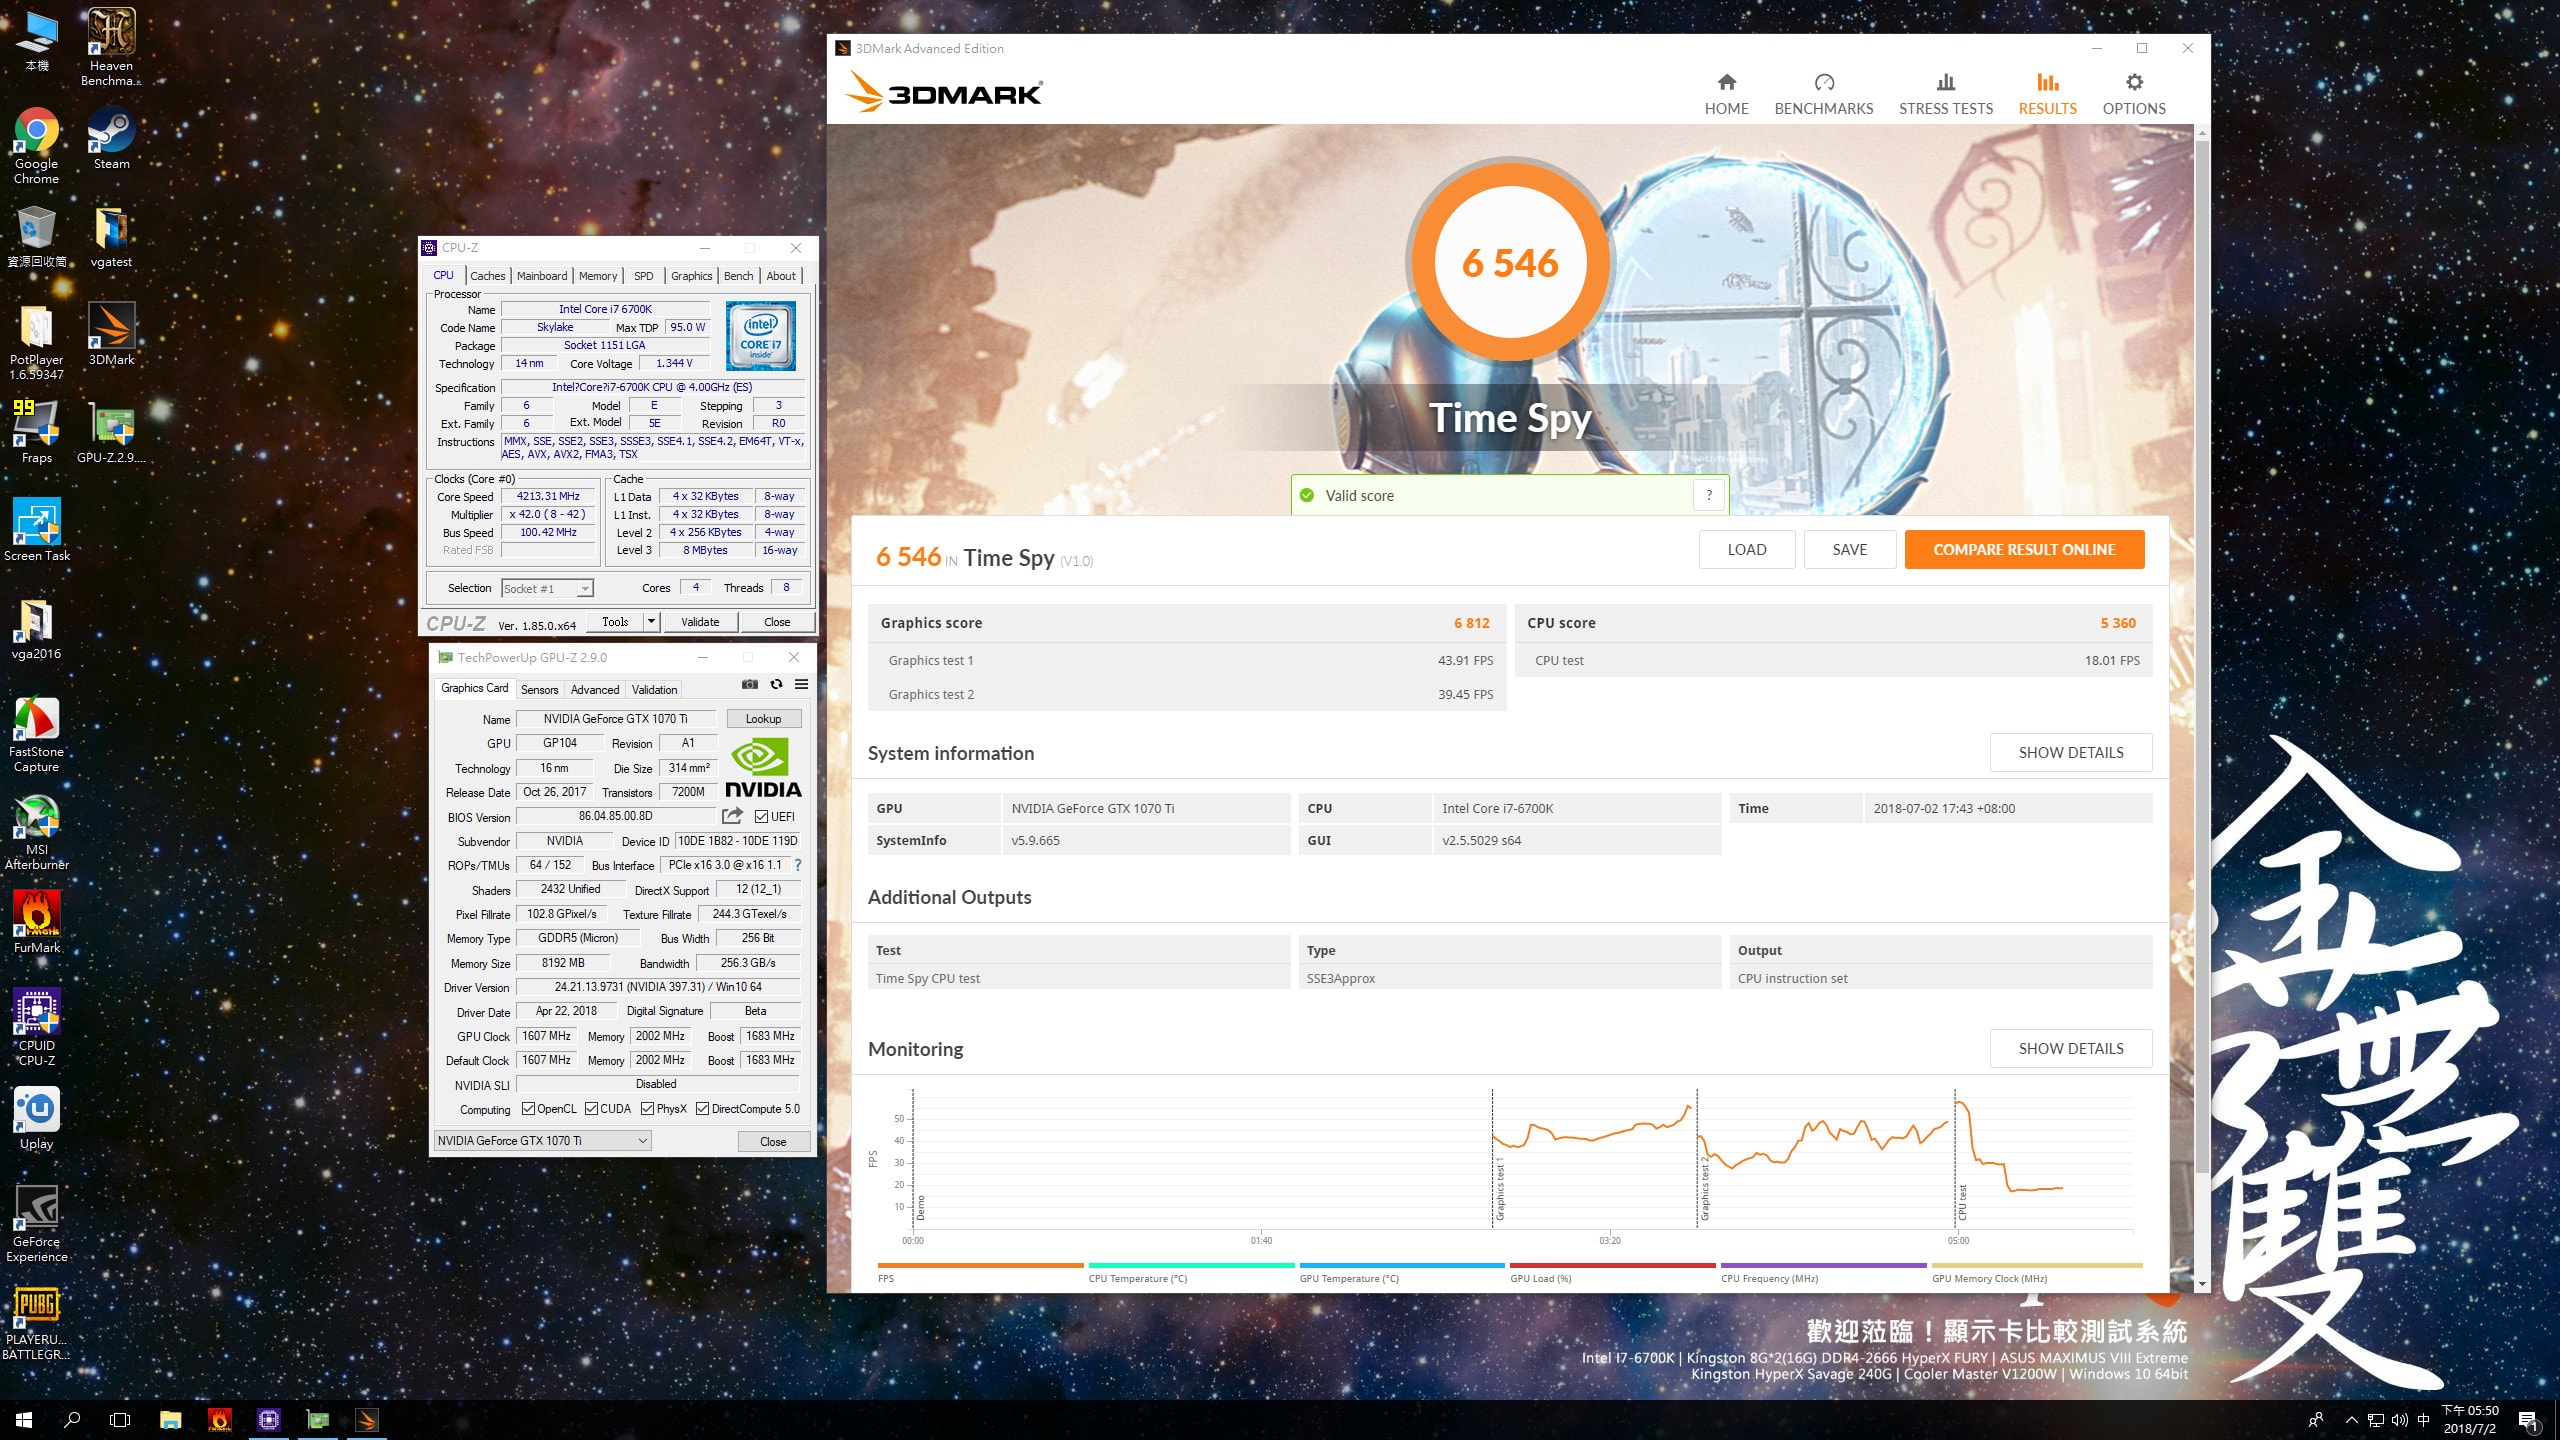
Task: Open the taskbar clock and date
Action: [2470, 1419]
